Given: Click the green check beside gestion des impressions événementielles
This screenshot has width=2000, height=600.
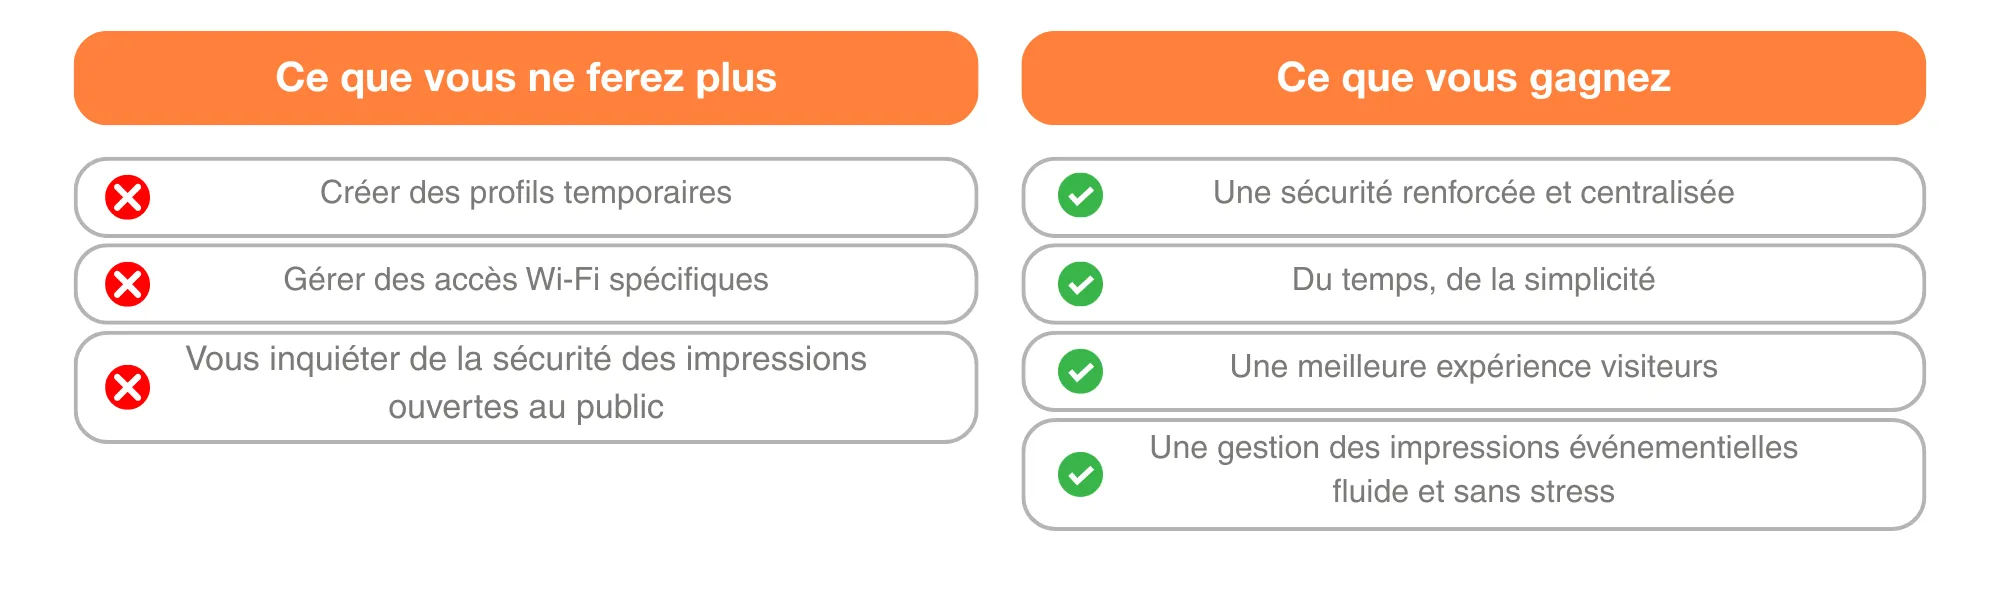Looking at the screenshot, I should (x=1080, y=474).
